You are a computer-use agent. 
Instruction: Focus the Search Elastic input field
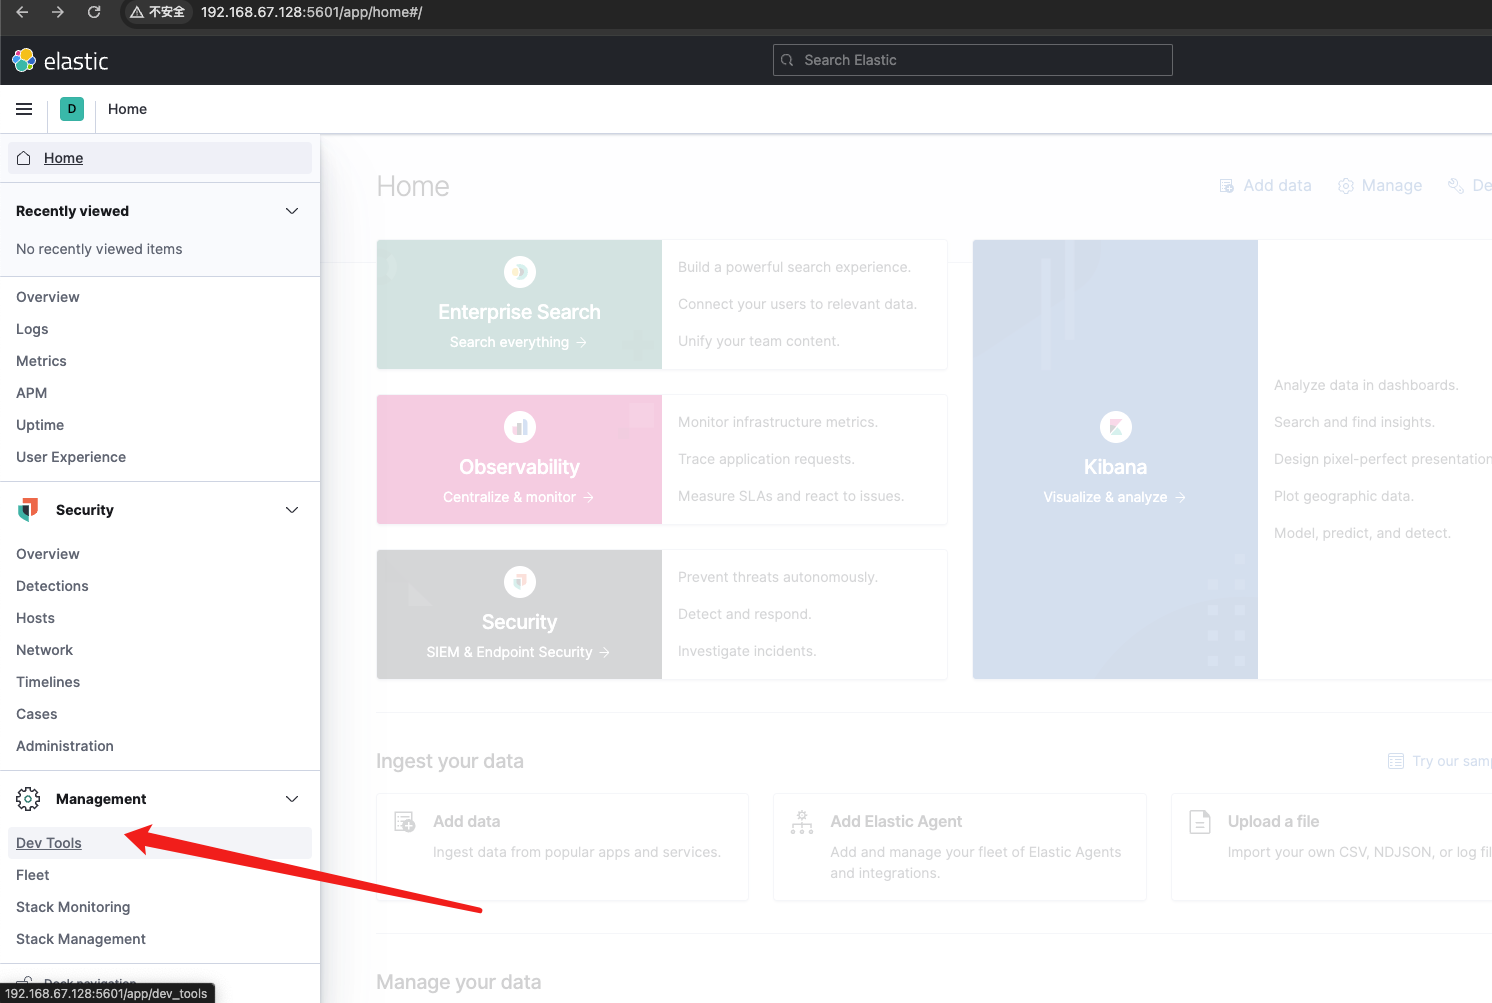(973, 60)
